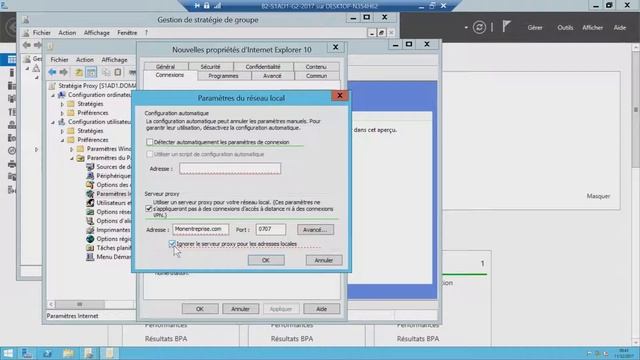The image size is (640, 360).
Task: Uncheck 'Ignorer le serveur proxy' for local addresses
Action: click(x=172, y=244)
